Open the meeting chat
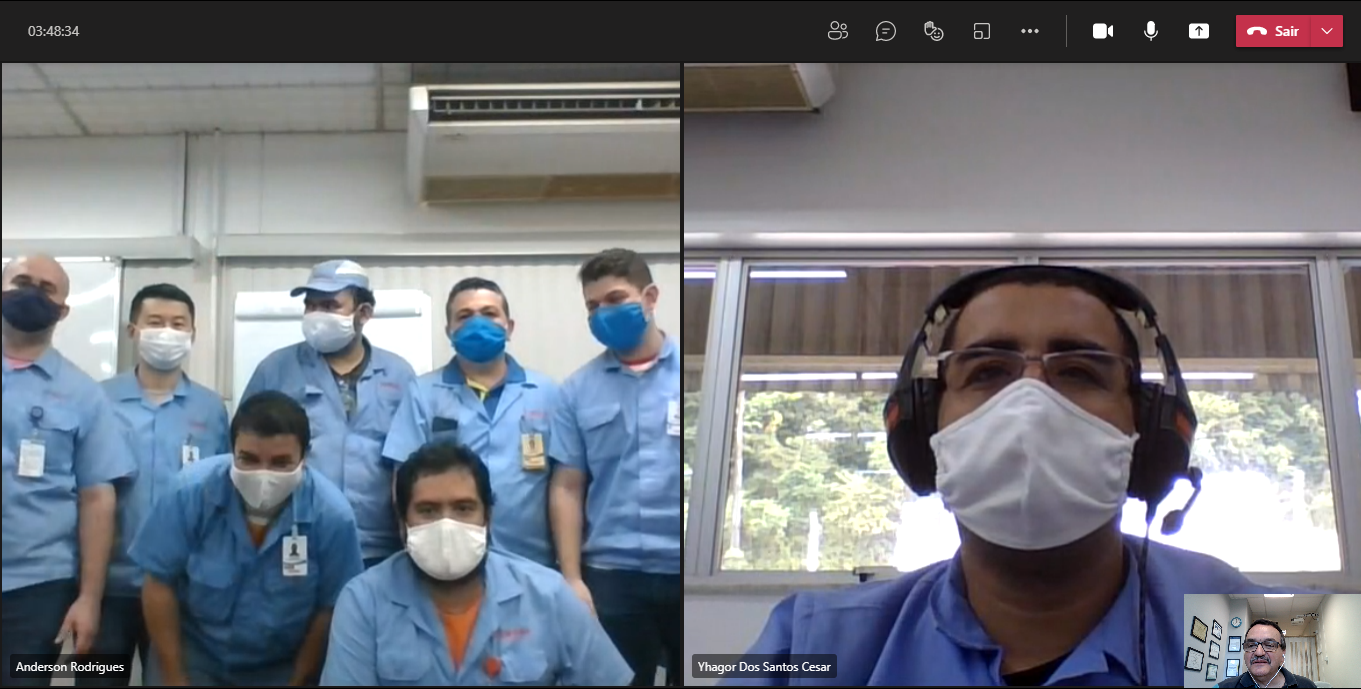This screenshot has width=1361, height=689. pos(886,31)
